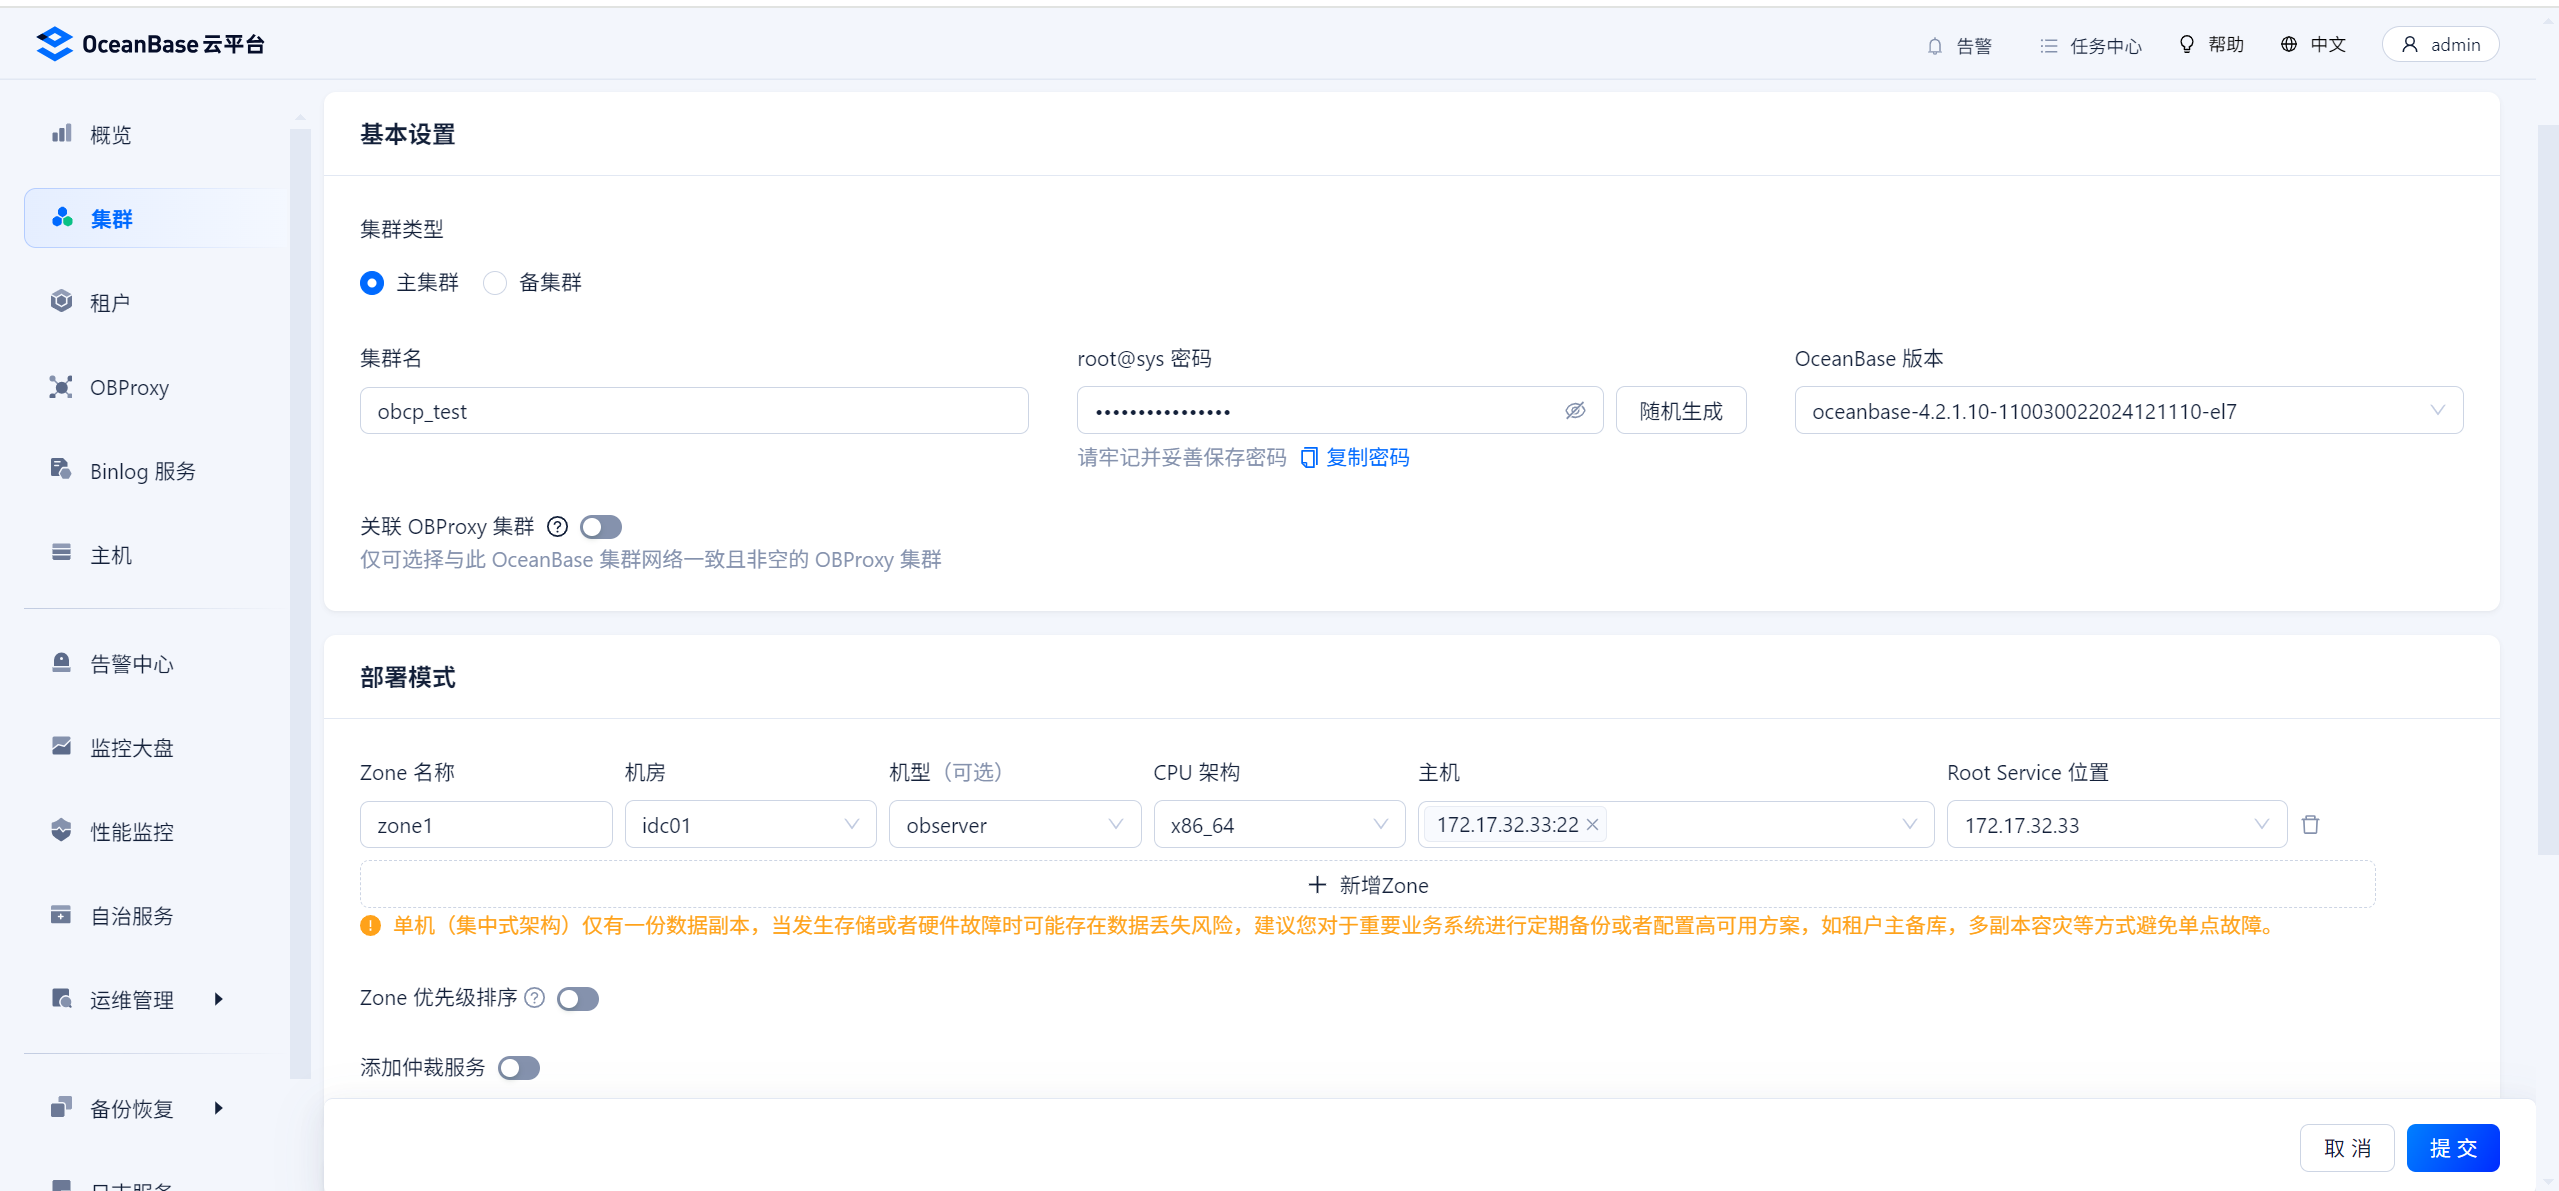The width and height of the screenshot is (2559, 1191).
Task: Click root@sys 密码 input field
Action: click(1340, 411)
